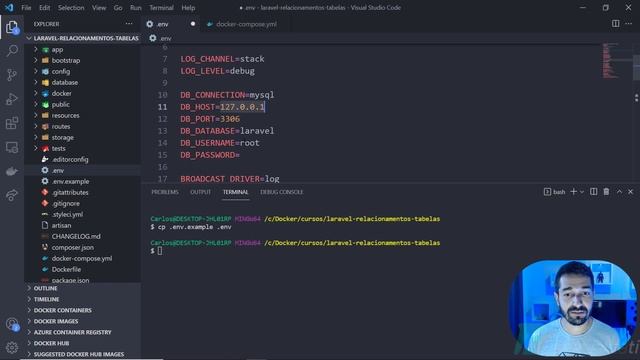Click the unsaved dot on .env tab
Screen dimensions: 640x360
(193, 24)
